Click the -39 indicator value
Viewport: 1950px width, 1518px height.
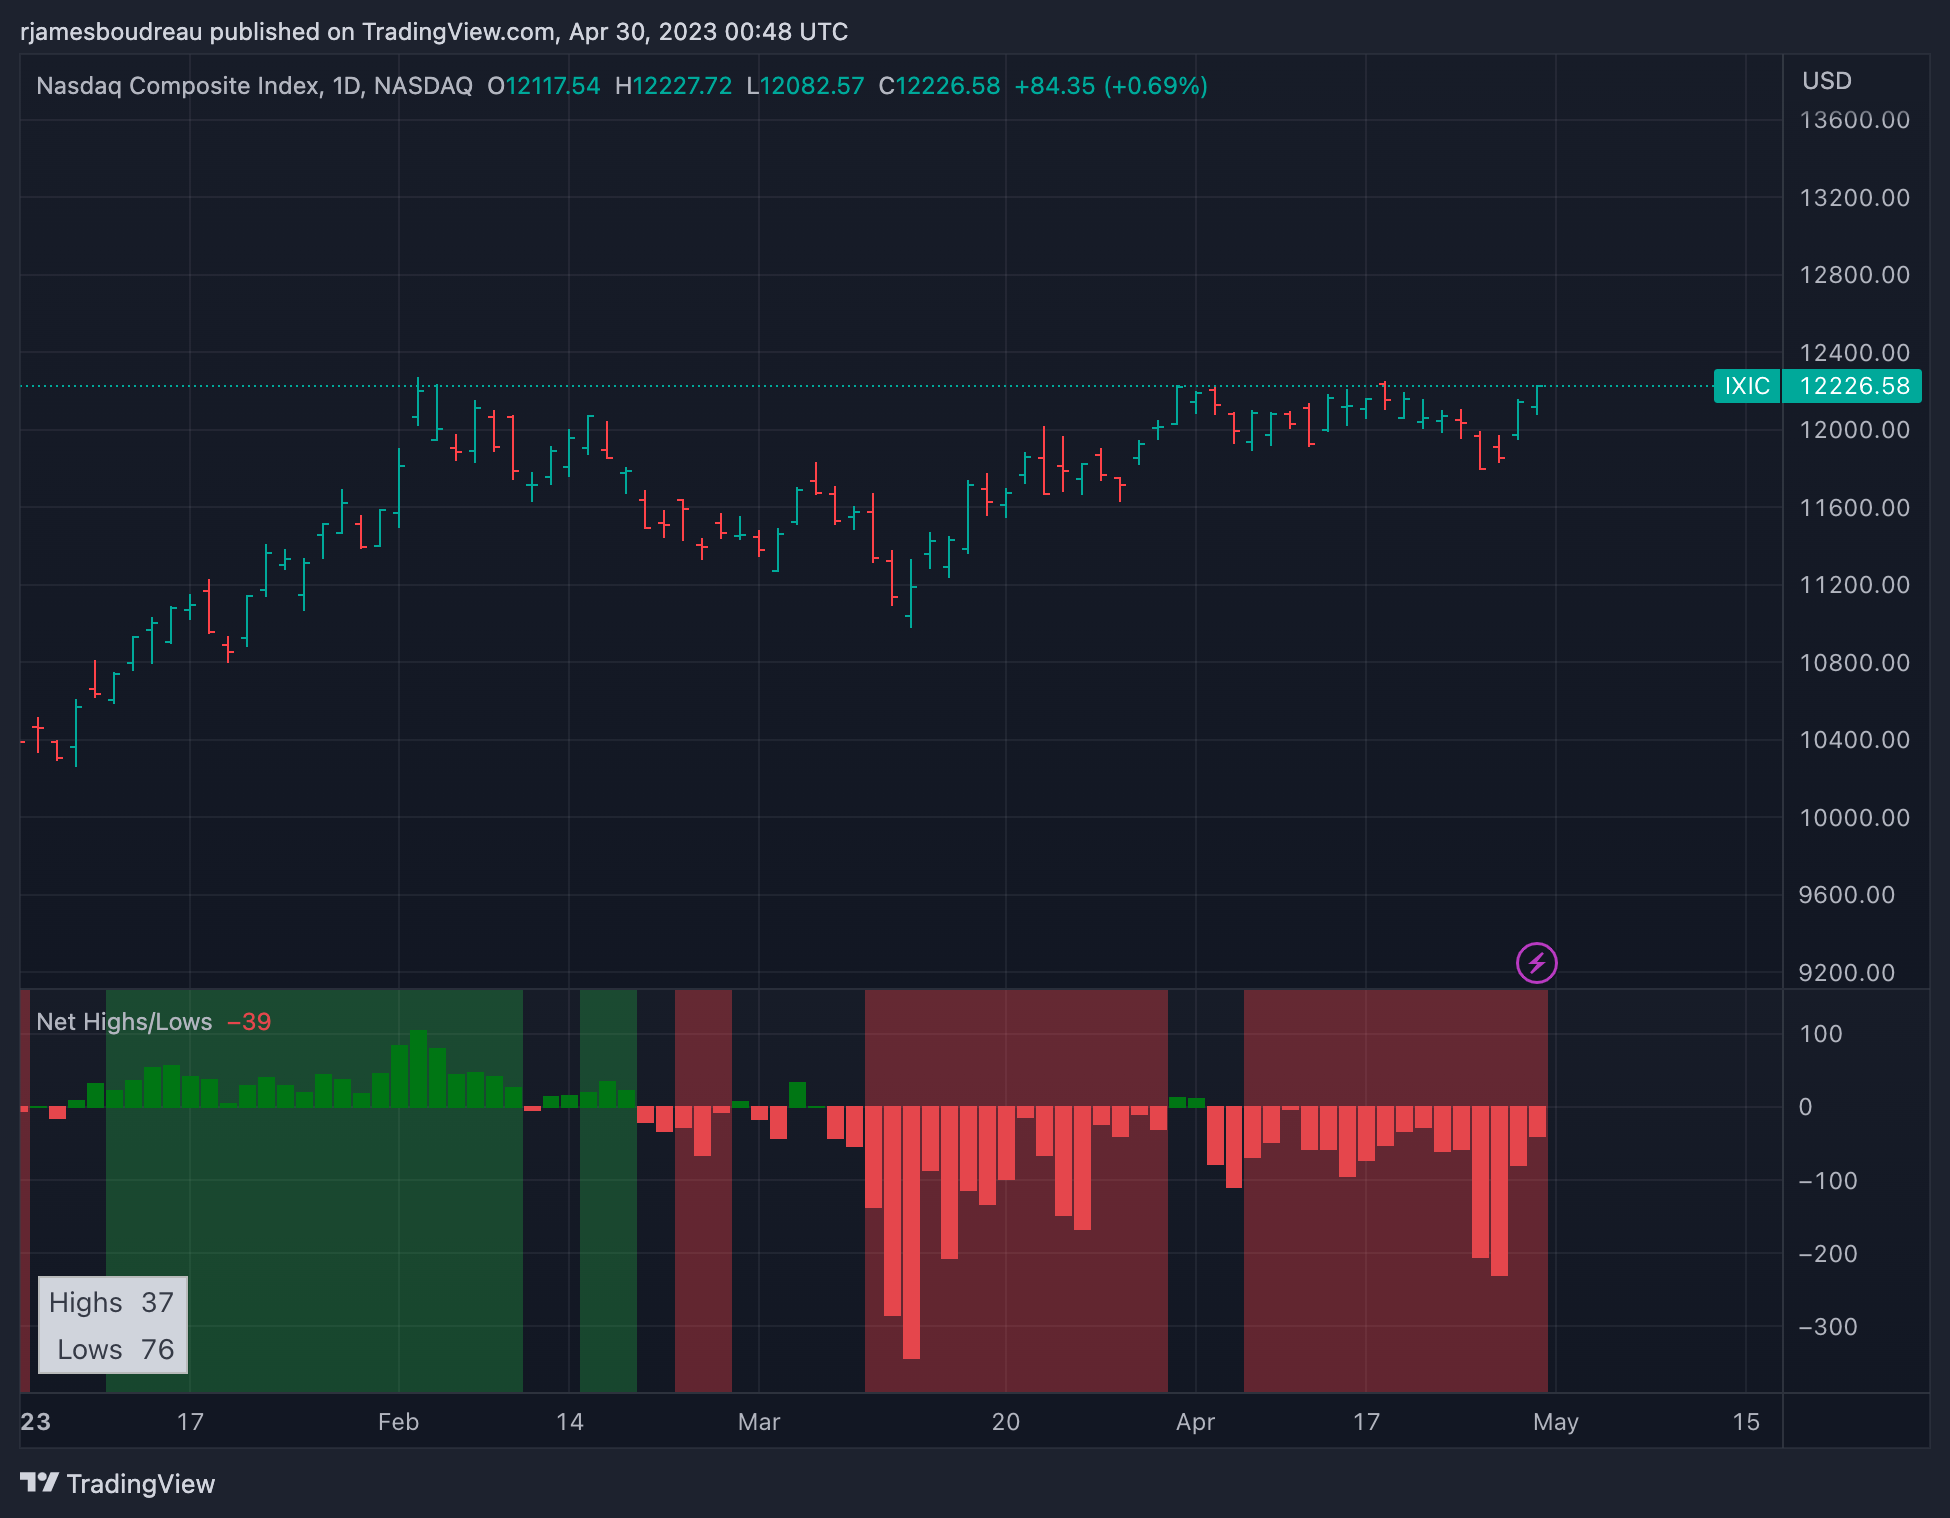(249, 1022)
